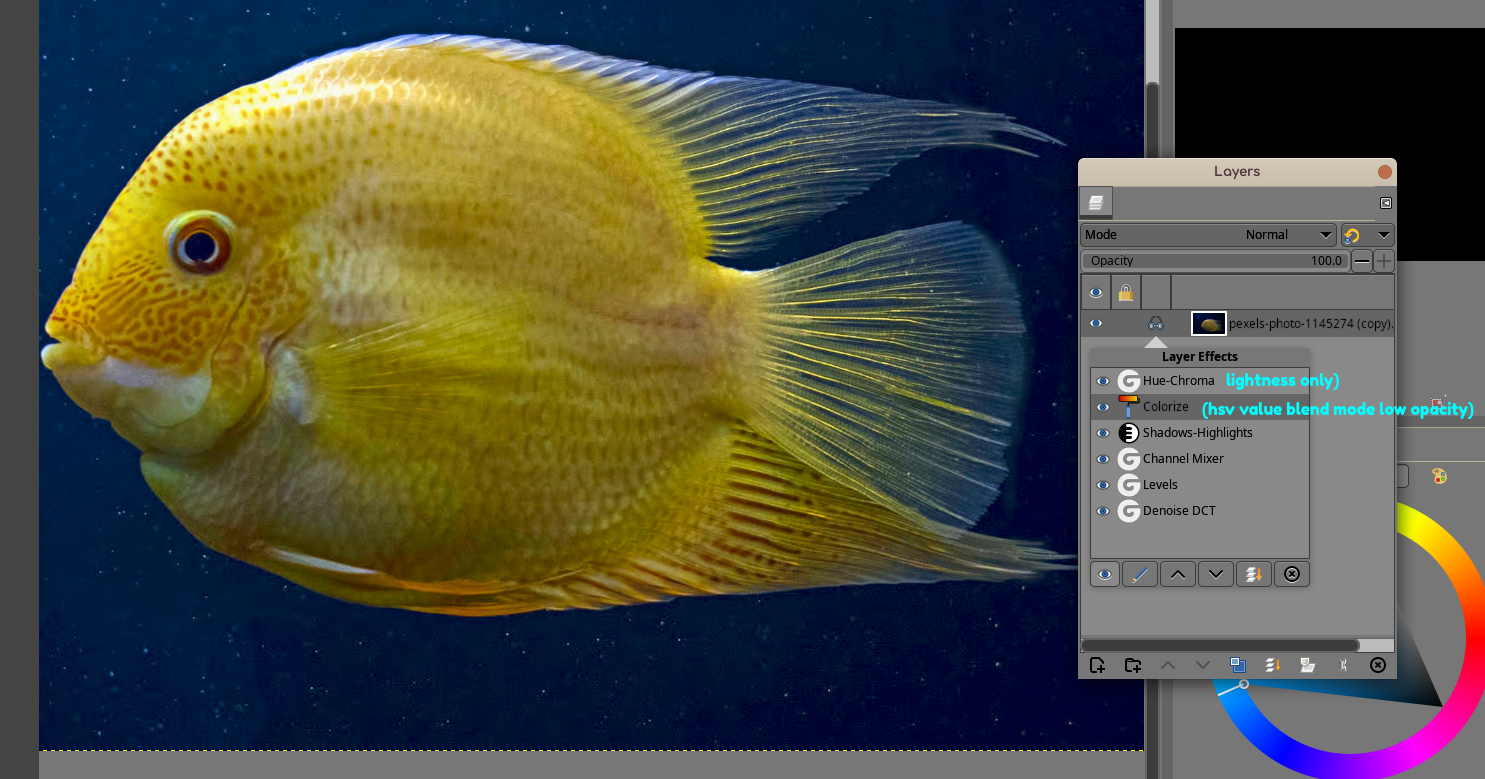This screenshot has width=1485, height=779.
Task: Toggle visibility of the Denoise DCT effect
Action: (1103, 511)
